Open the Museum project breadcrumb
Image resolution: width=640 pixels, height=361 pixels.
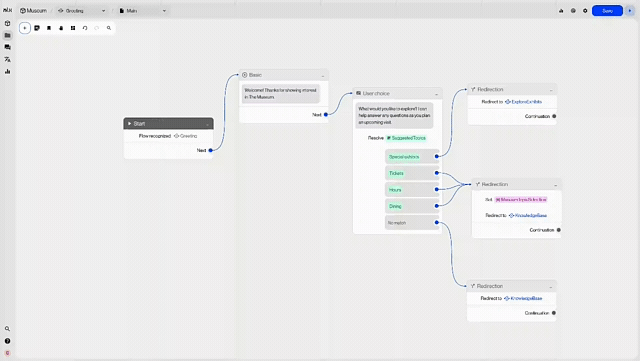33,11
